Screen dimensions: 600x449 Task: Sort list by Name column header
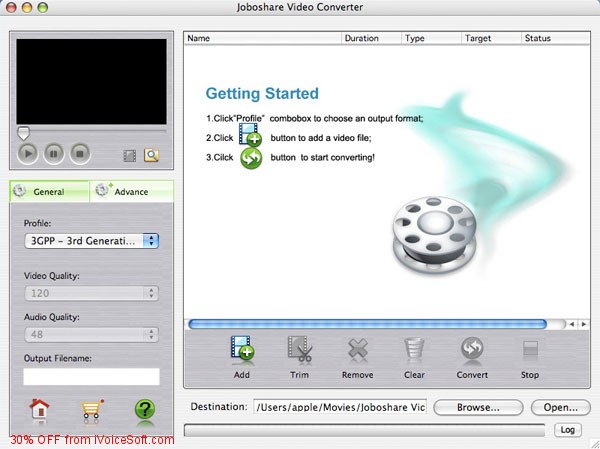(263, 38)
